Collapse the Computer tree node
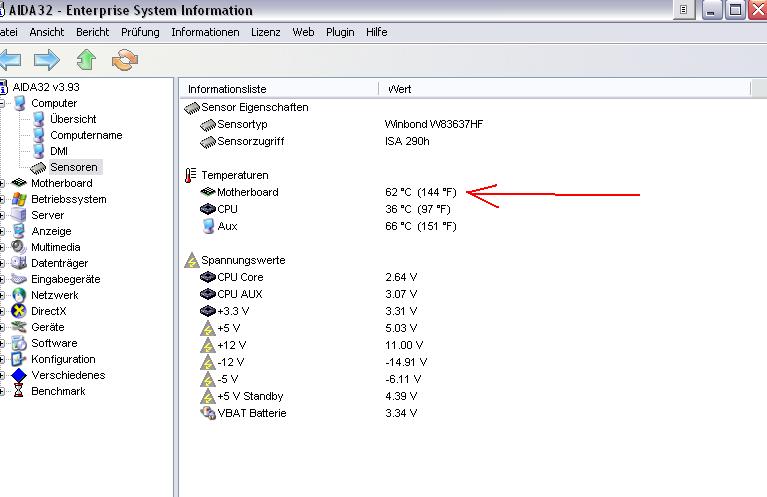Screen dimensions: 767x497 2,103
